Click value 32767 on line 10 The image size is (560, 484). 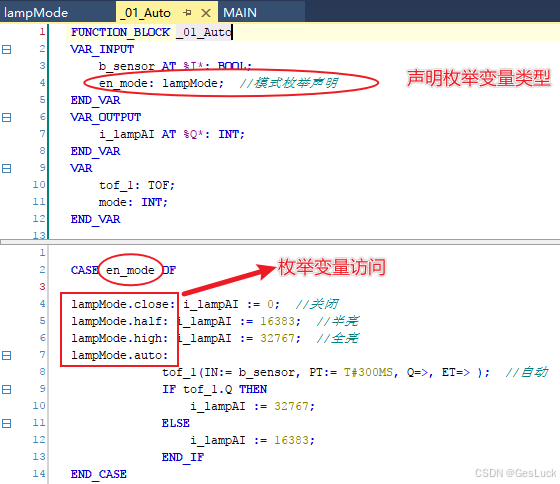(291, 406)
